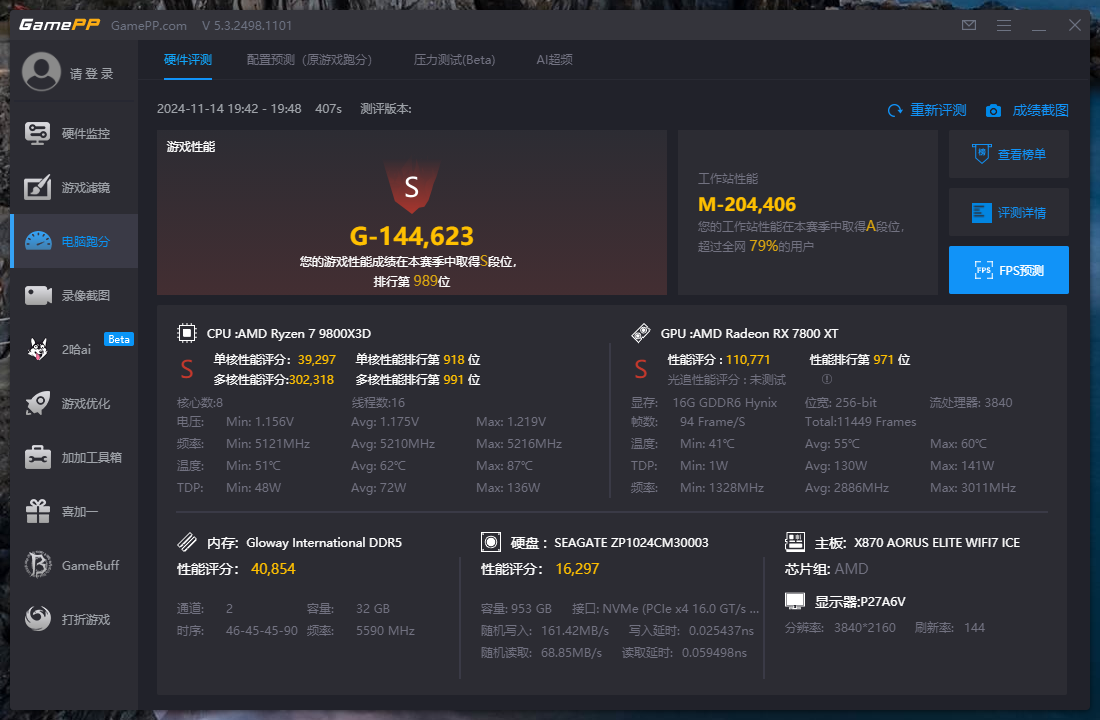Click 显示器:P27A6V label

[x=860, y=601]
